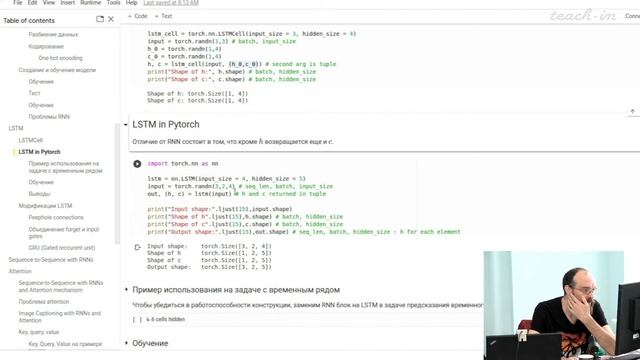The image size is (640, 360).
Task: Open 'GRU (Gated recurrent unit)' entry
Action: point(62,248)
